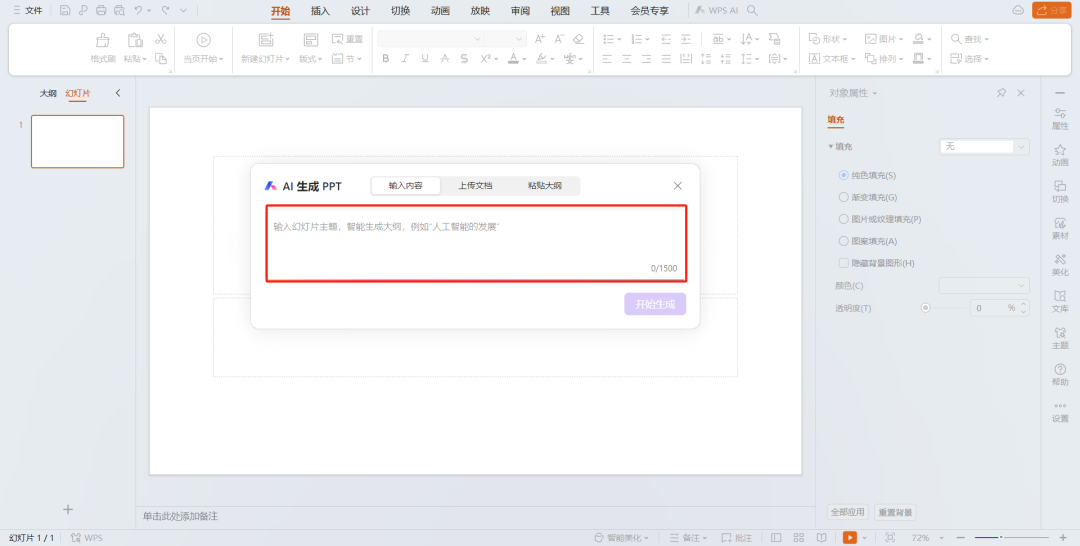This screenshot has width=1080, height=546.
Task: Click the Decrease indent icon
Action: click(x=666, y=39)
